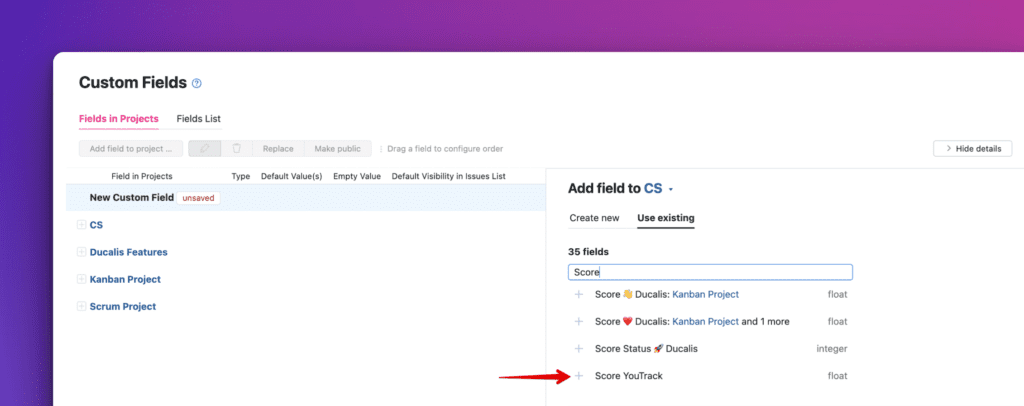The image size is (1024, 406).
Task: Click plus icon for Score Ducalis 'and 1 more'
Action: 578,322
